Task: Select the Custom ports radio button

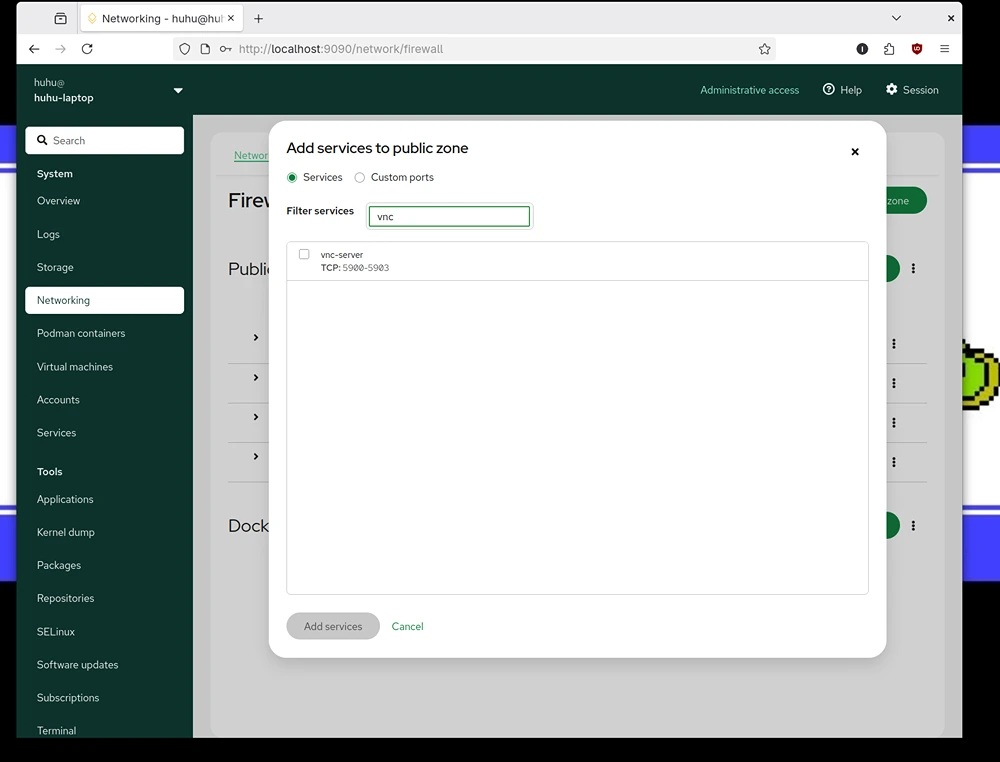Action: 360,177
